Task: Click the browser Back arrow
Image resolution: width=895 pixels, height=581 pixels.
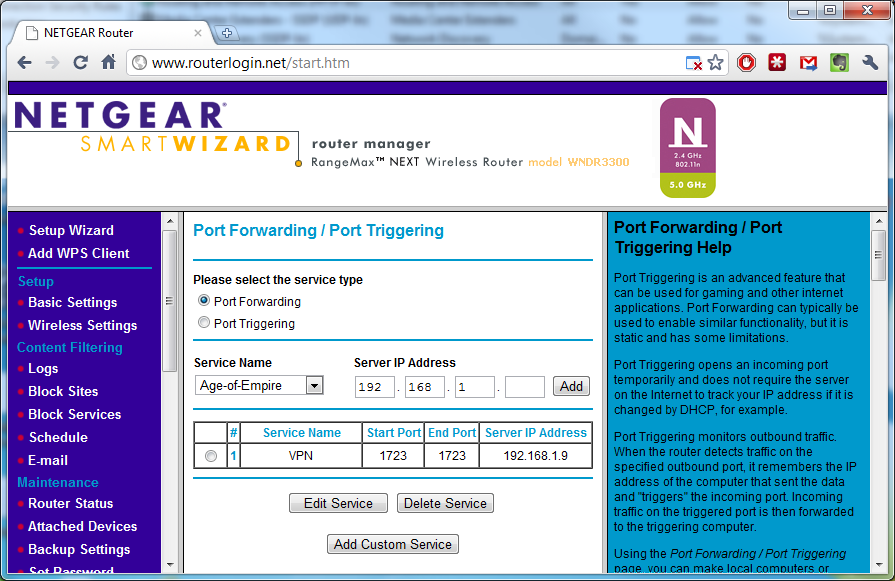Action: [x=24, y=62]
